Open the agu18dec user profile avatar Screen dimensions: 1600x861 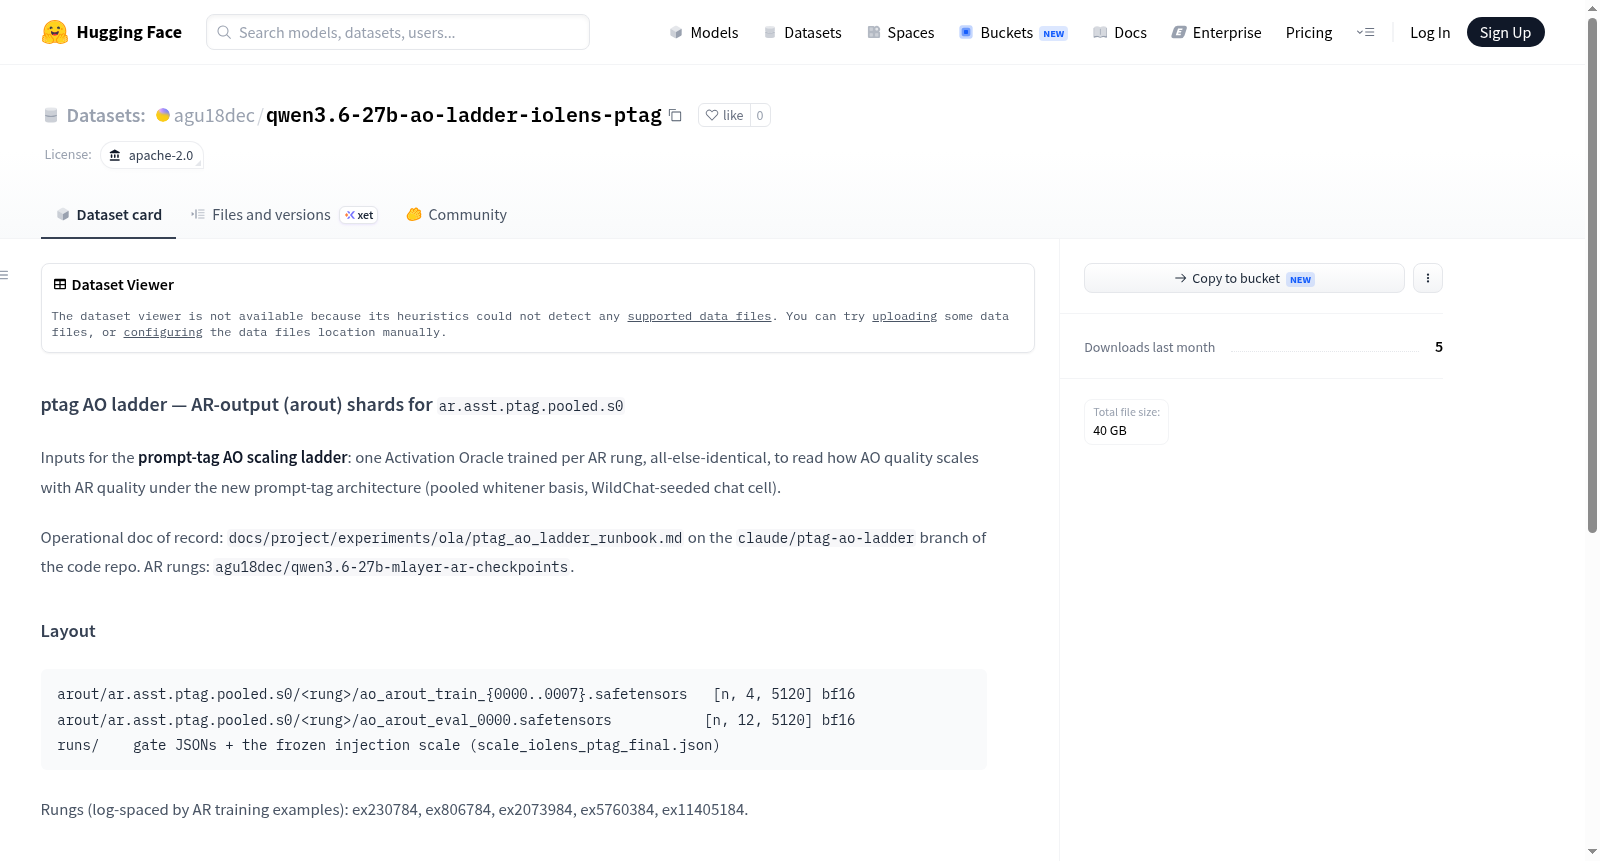click(163, 115)
